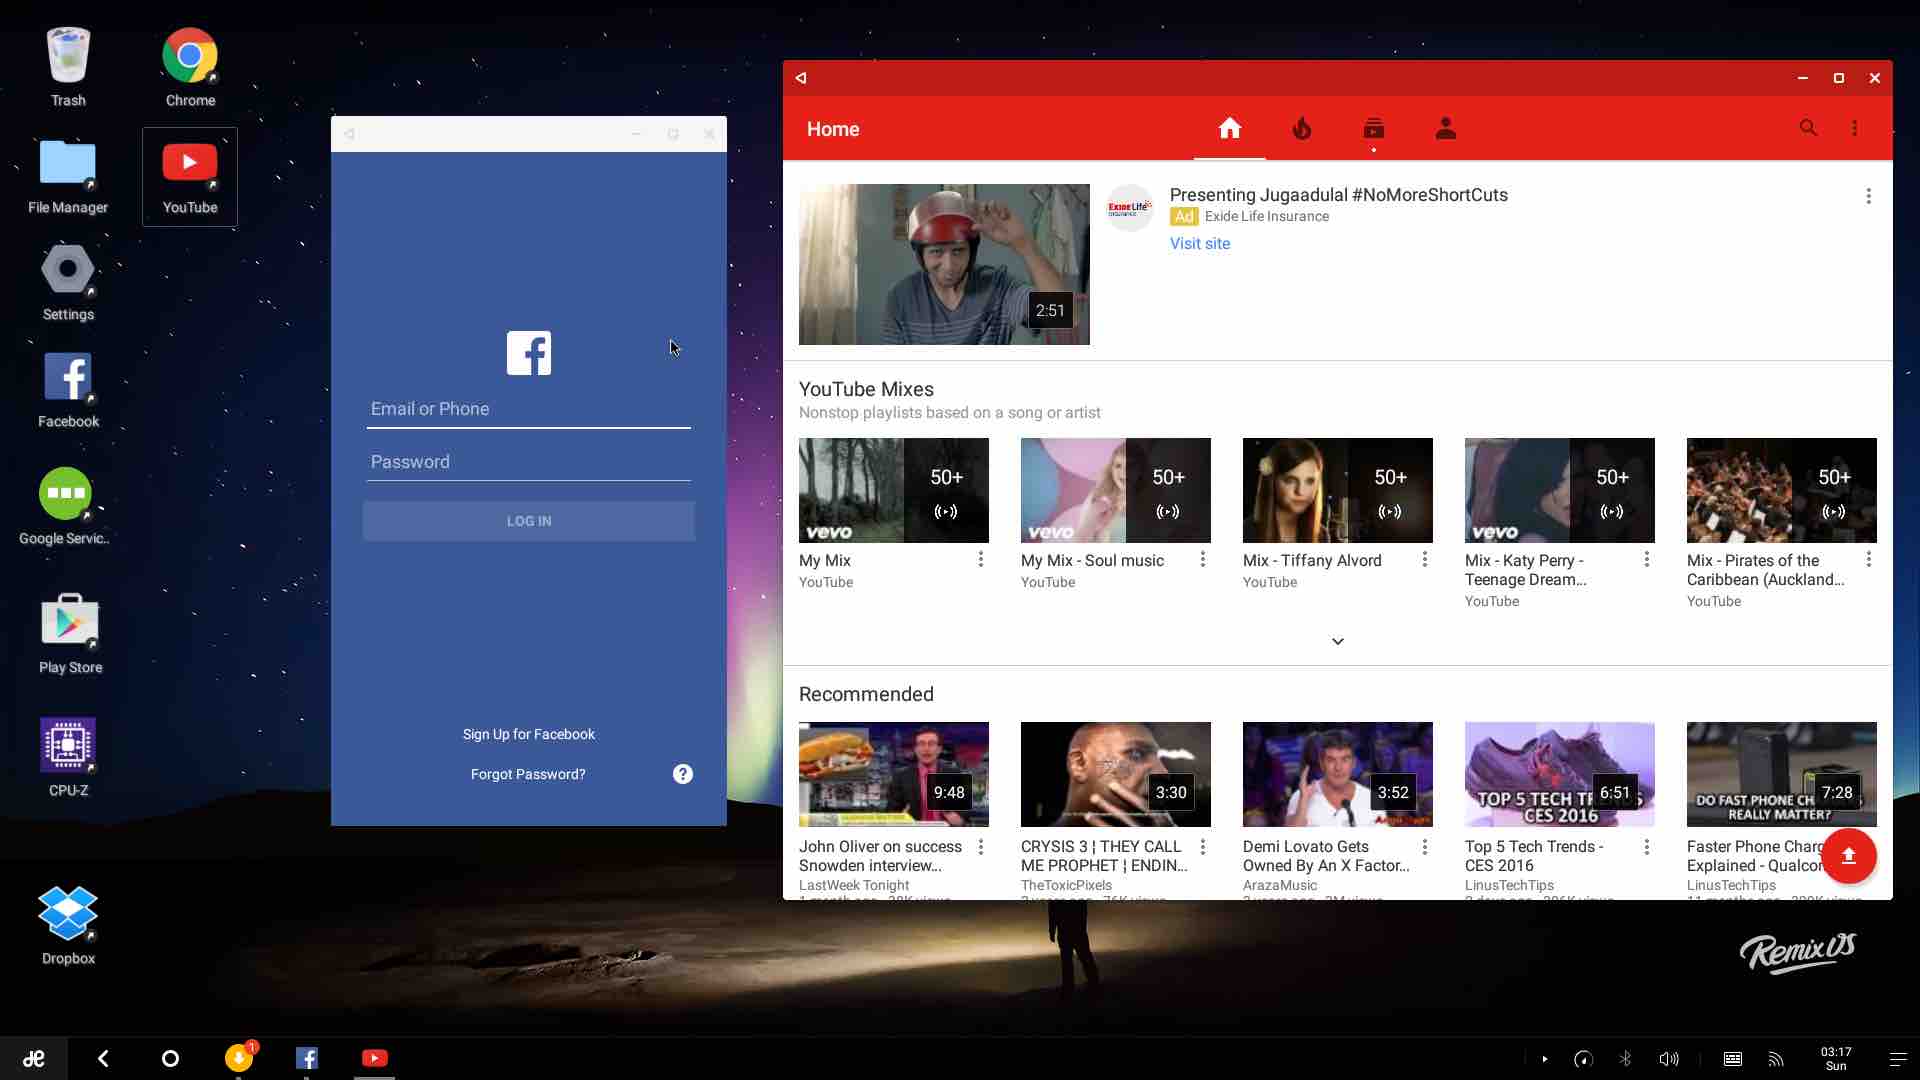Click the more options on My Mix video

981,559
